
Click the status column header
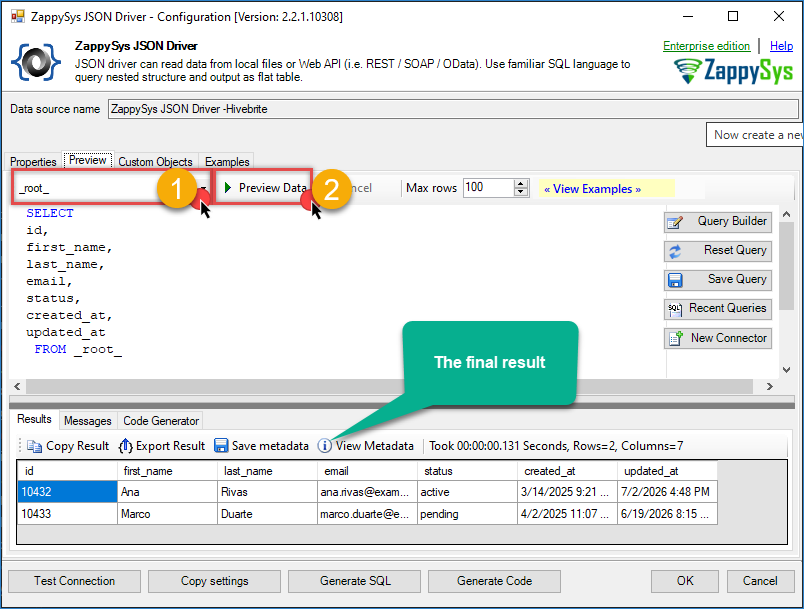point(469,471)
